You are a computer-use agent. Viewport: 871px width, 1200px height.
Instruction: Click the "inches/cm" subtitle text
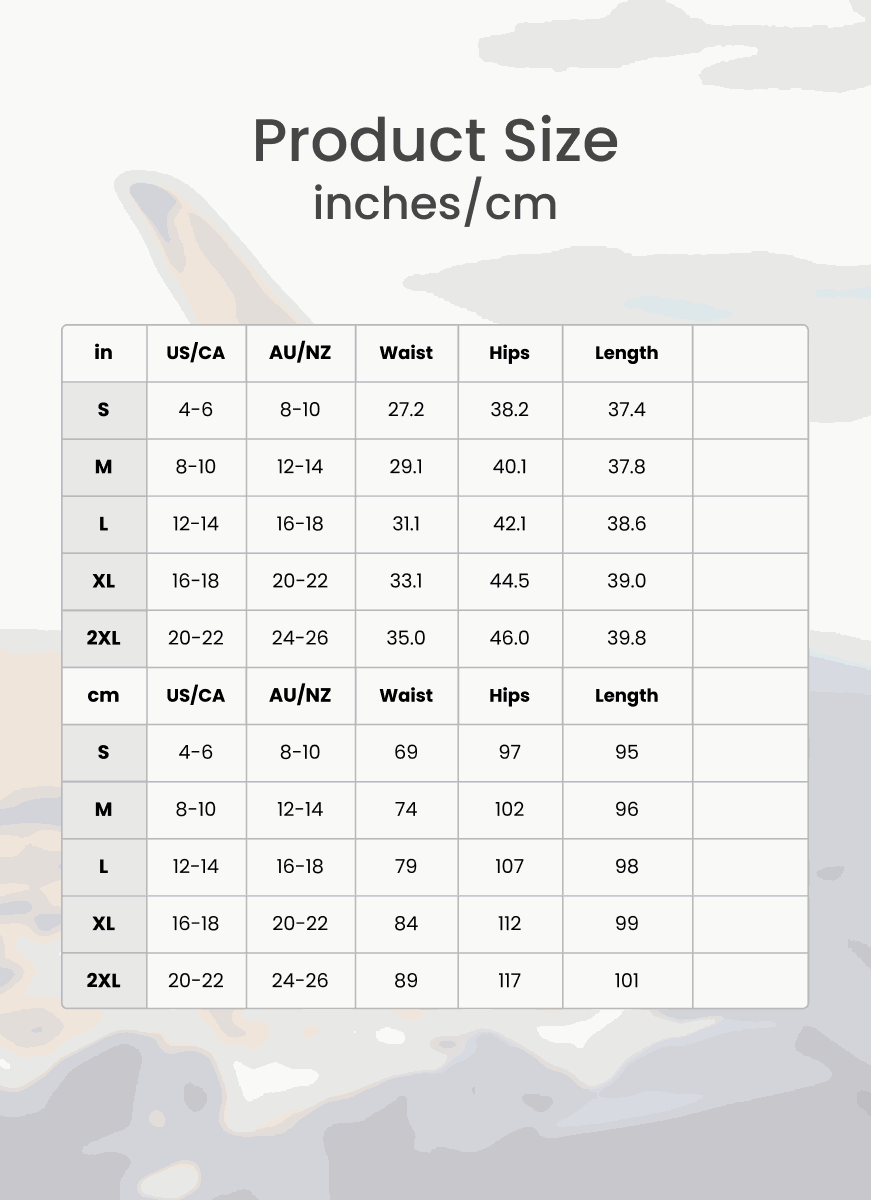pyautogui.click(x=435, y=203)
